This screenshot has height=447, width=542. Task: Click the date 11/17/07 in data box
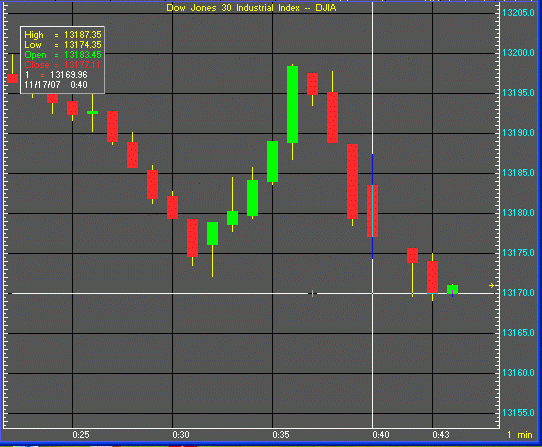[x=42, y=85]
